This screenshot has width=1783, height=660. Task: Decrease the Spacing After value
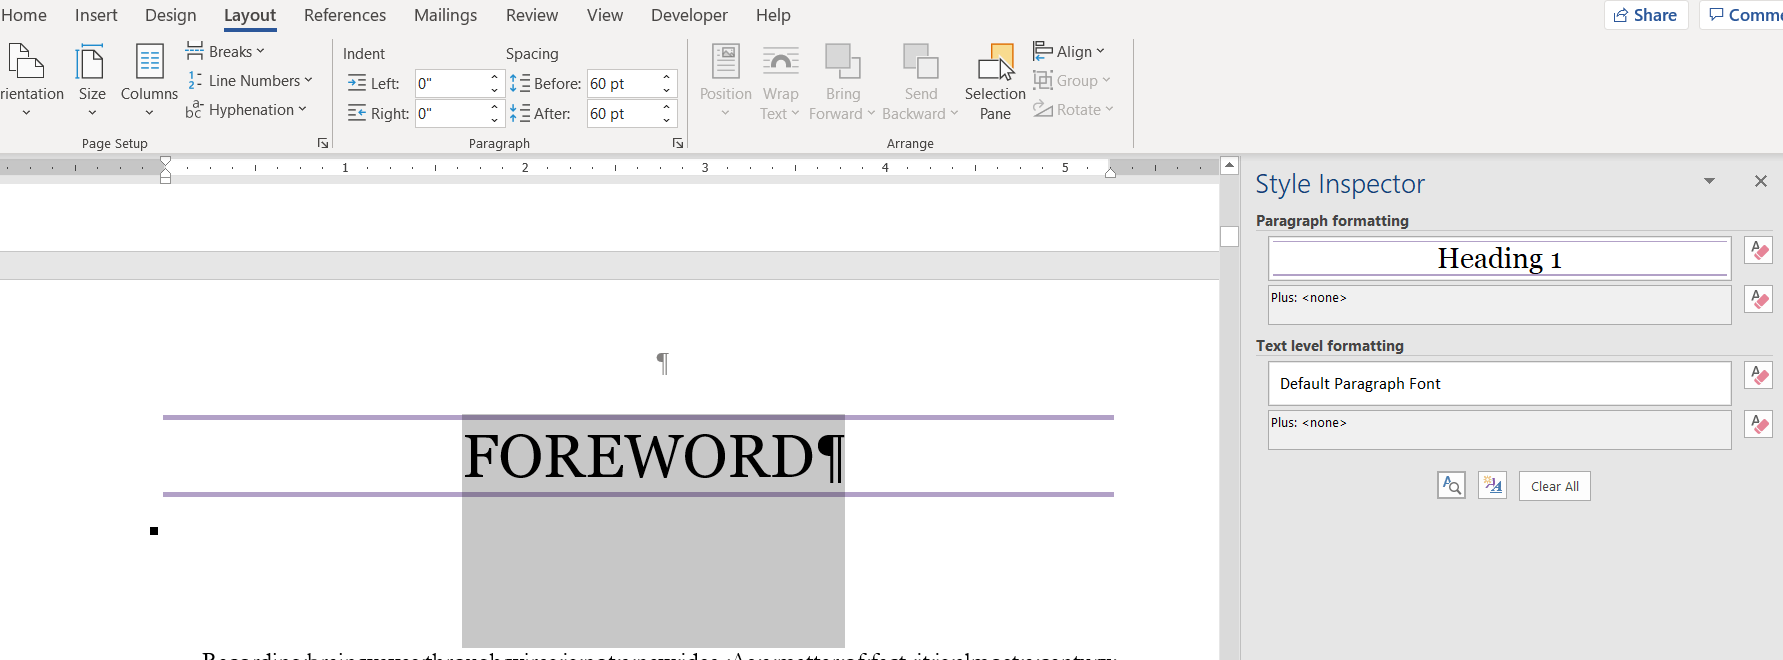point(667,120)
